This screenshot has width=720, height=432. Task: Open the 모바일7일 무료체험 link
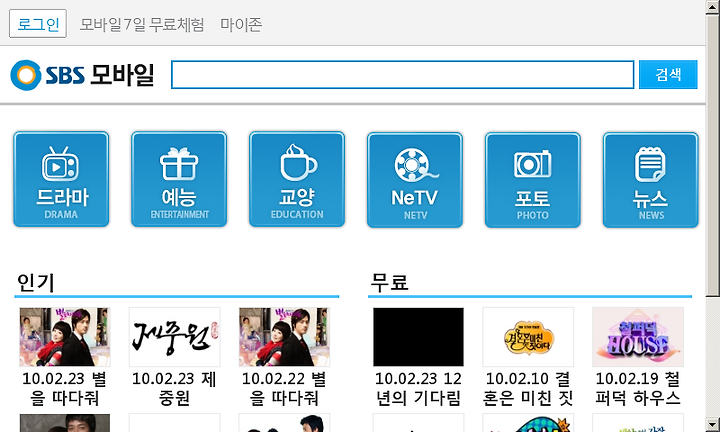142,24
